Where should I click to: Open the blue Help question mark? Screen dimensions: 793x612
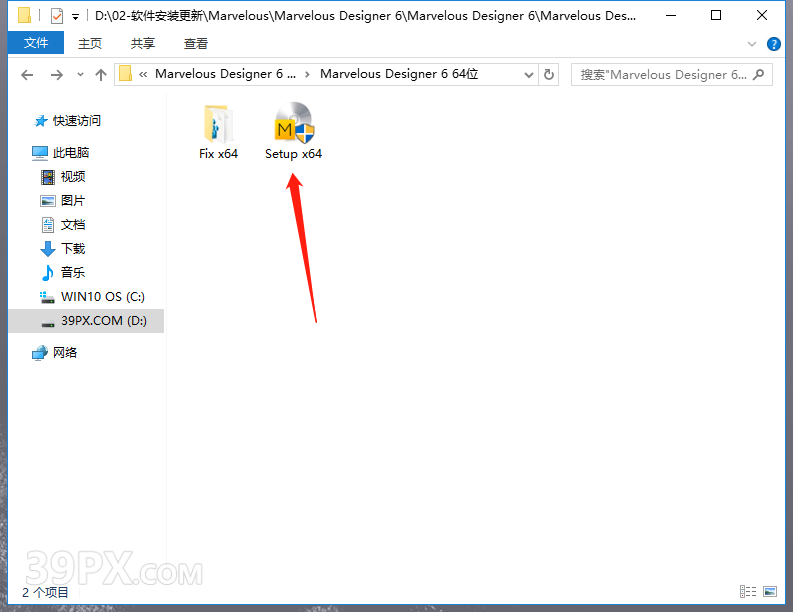774,44
